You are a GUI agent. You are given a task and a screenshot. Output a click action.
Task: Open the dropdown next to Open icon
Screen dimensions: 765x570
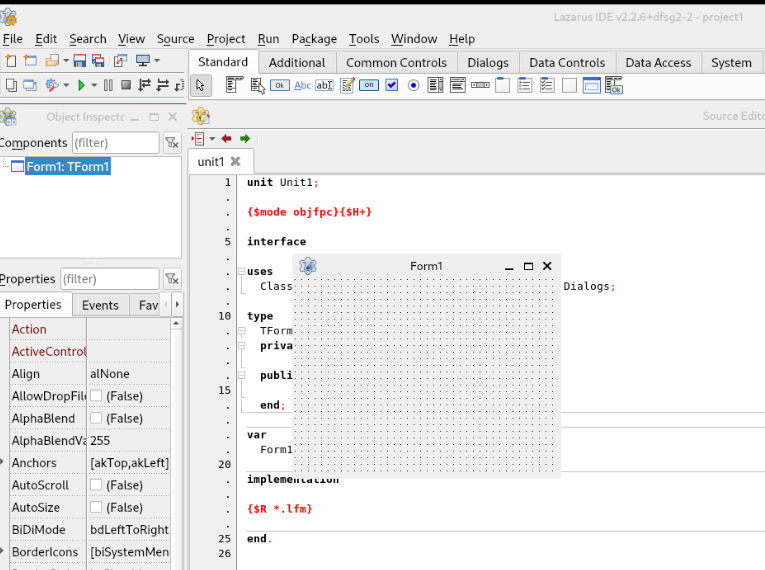pos(66,61)
